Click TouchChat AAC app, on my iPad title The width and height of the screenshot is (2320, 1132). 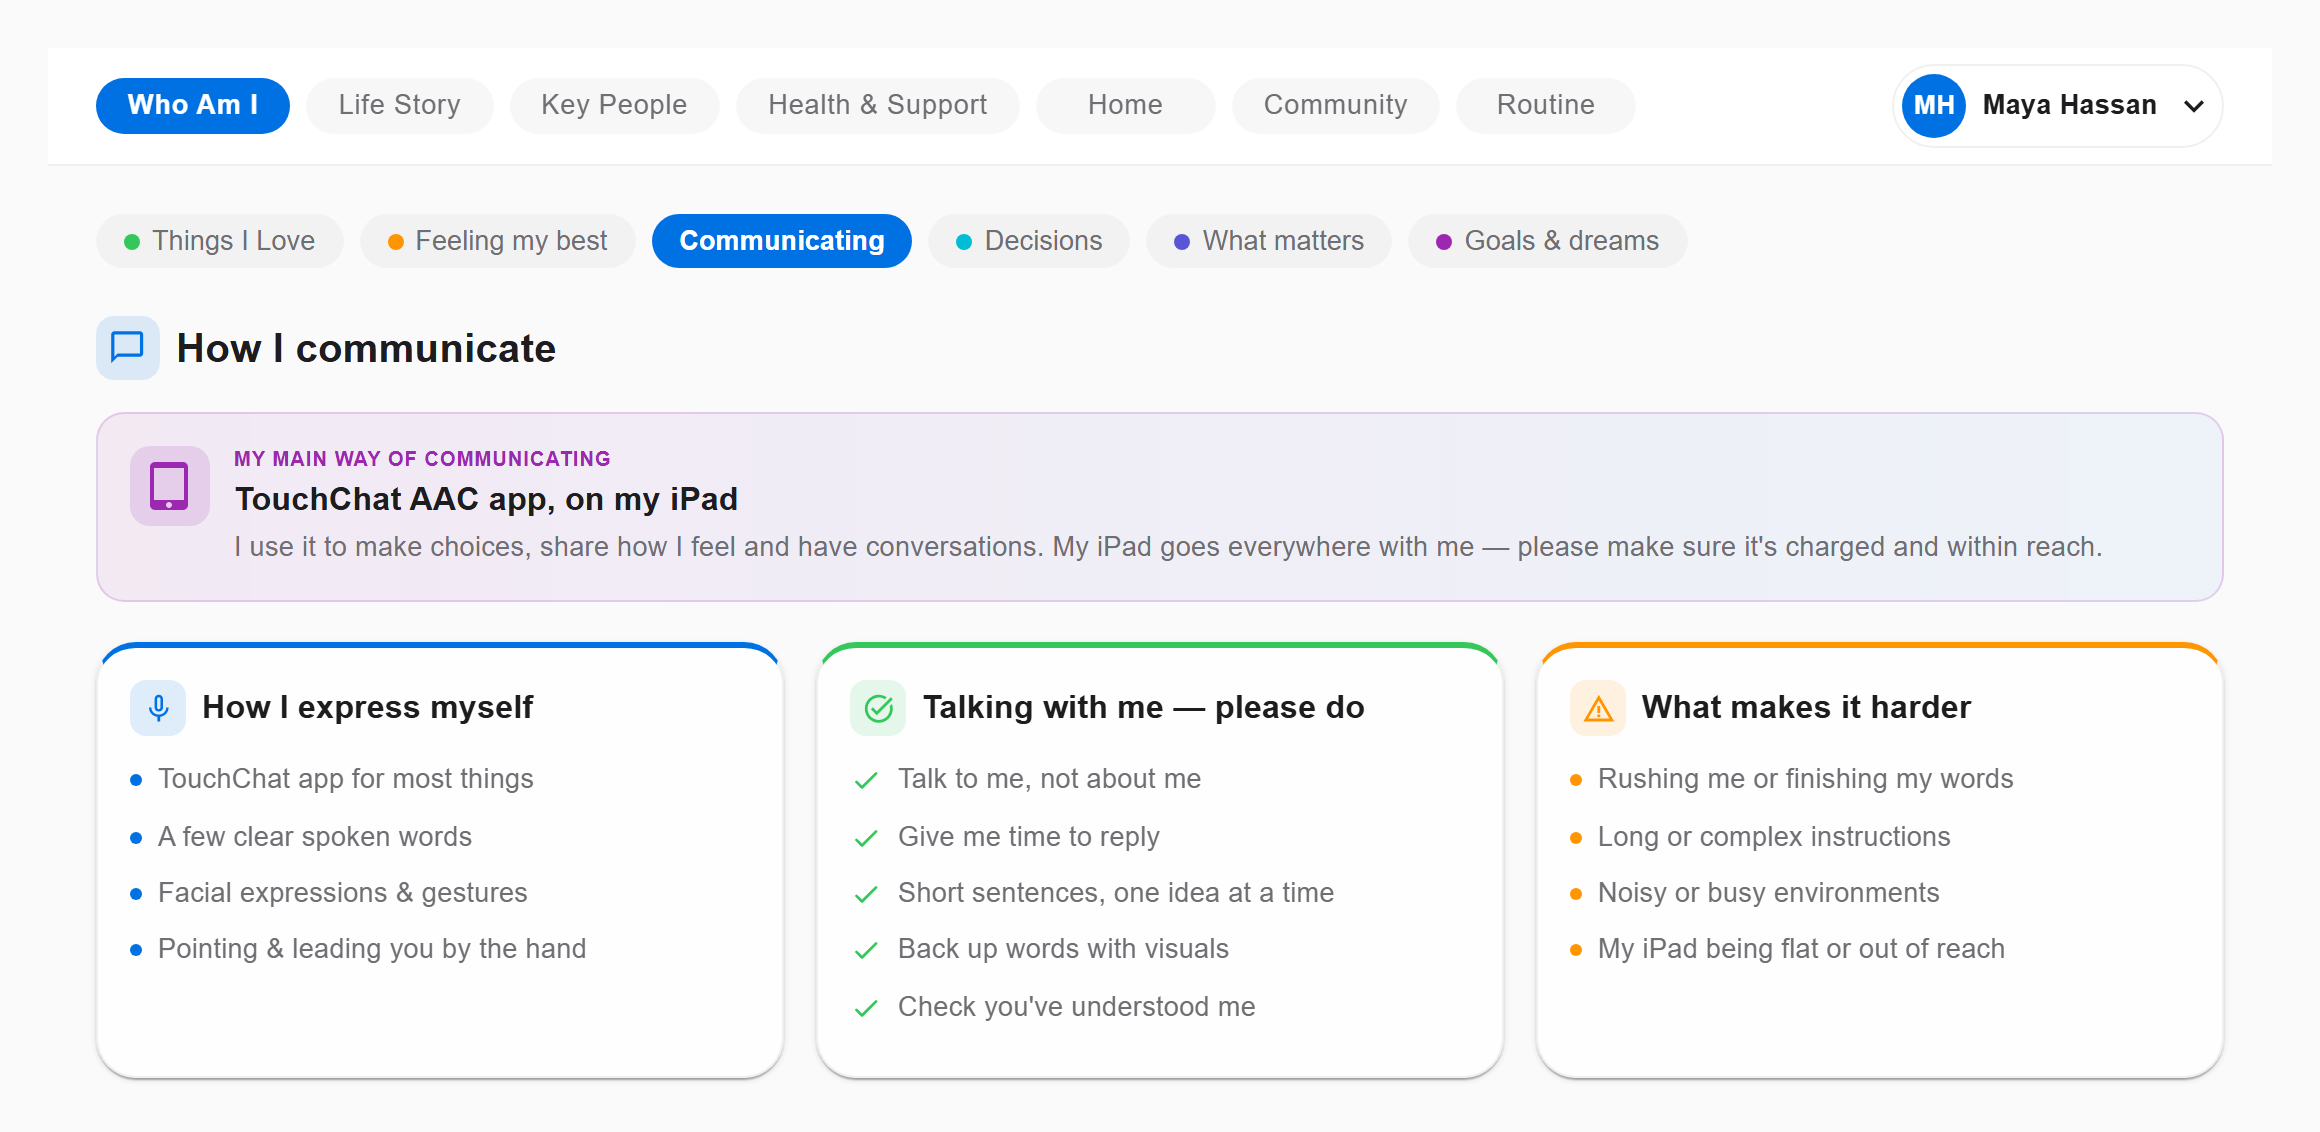click(486, 499)
